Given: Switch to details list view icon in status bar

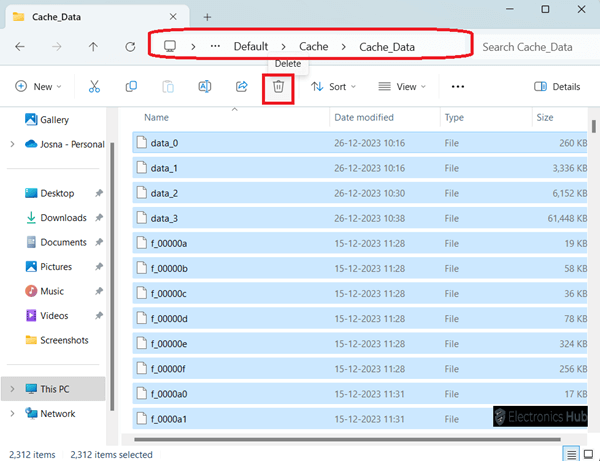Looking at the screenshot, I should [x=571, y=454].
